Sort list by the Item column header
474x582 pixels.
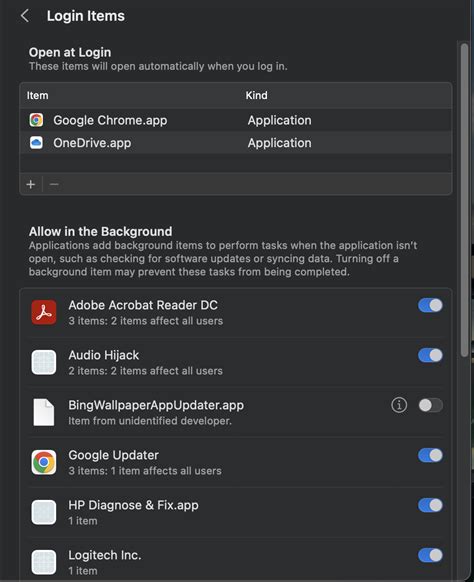pos(37,95)
